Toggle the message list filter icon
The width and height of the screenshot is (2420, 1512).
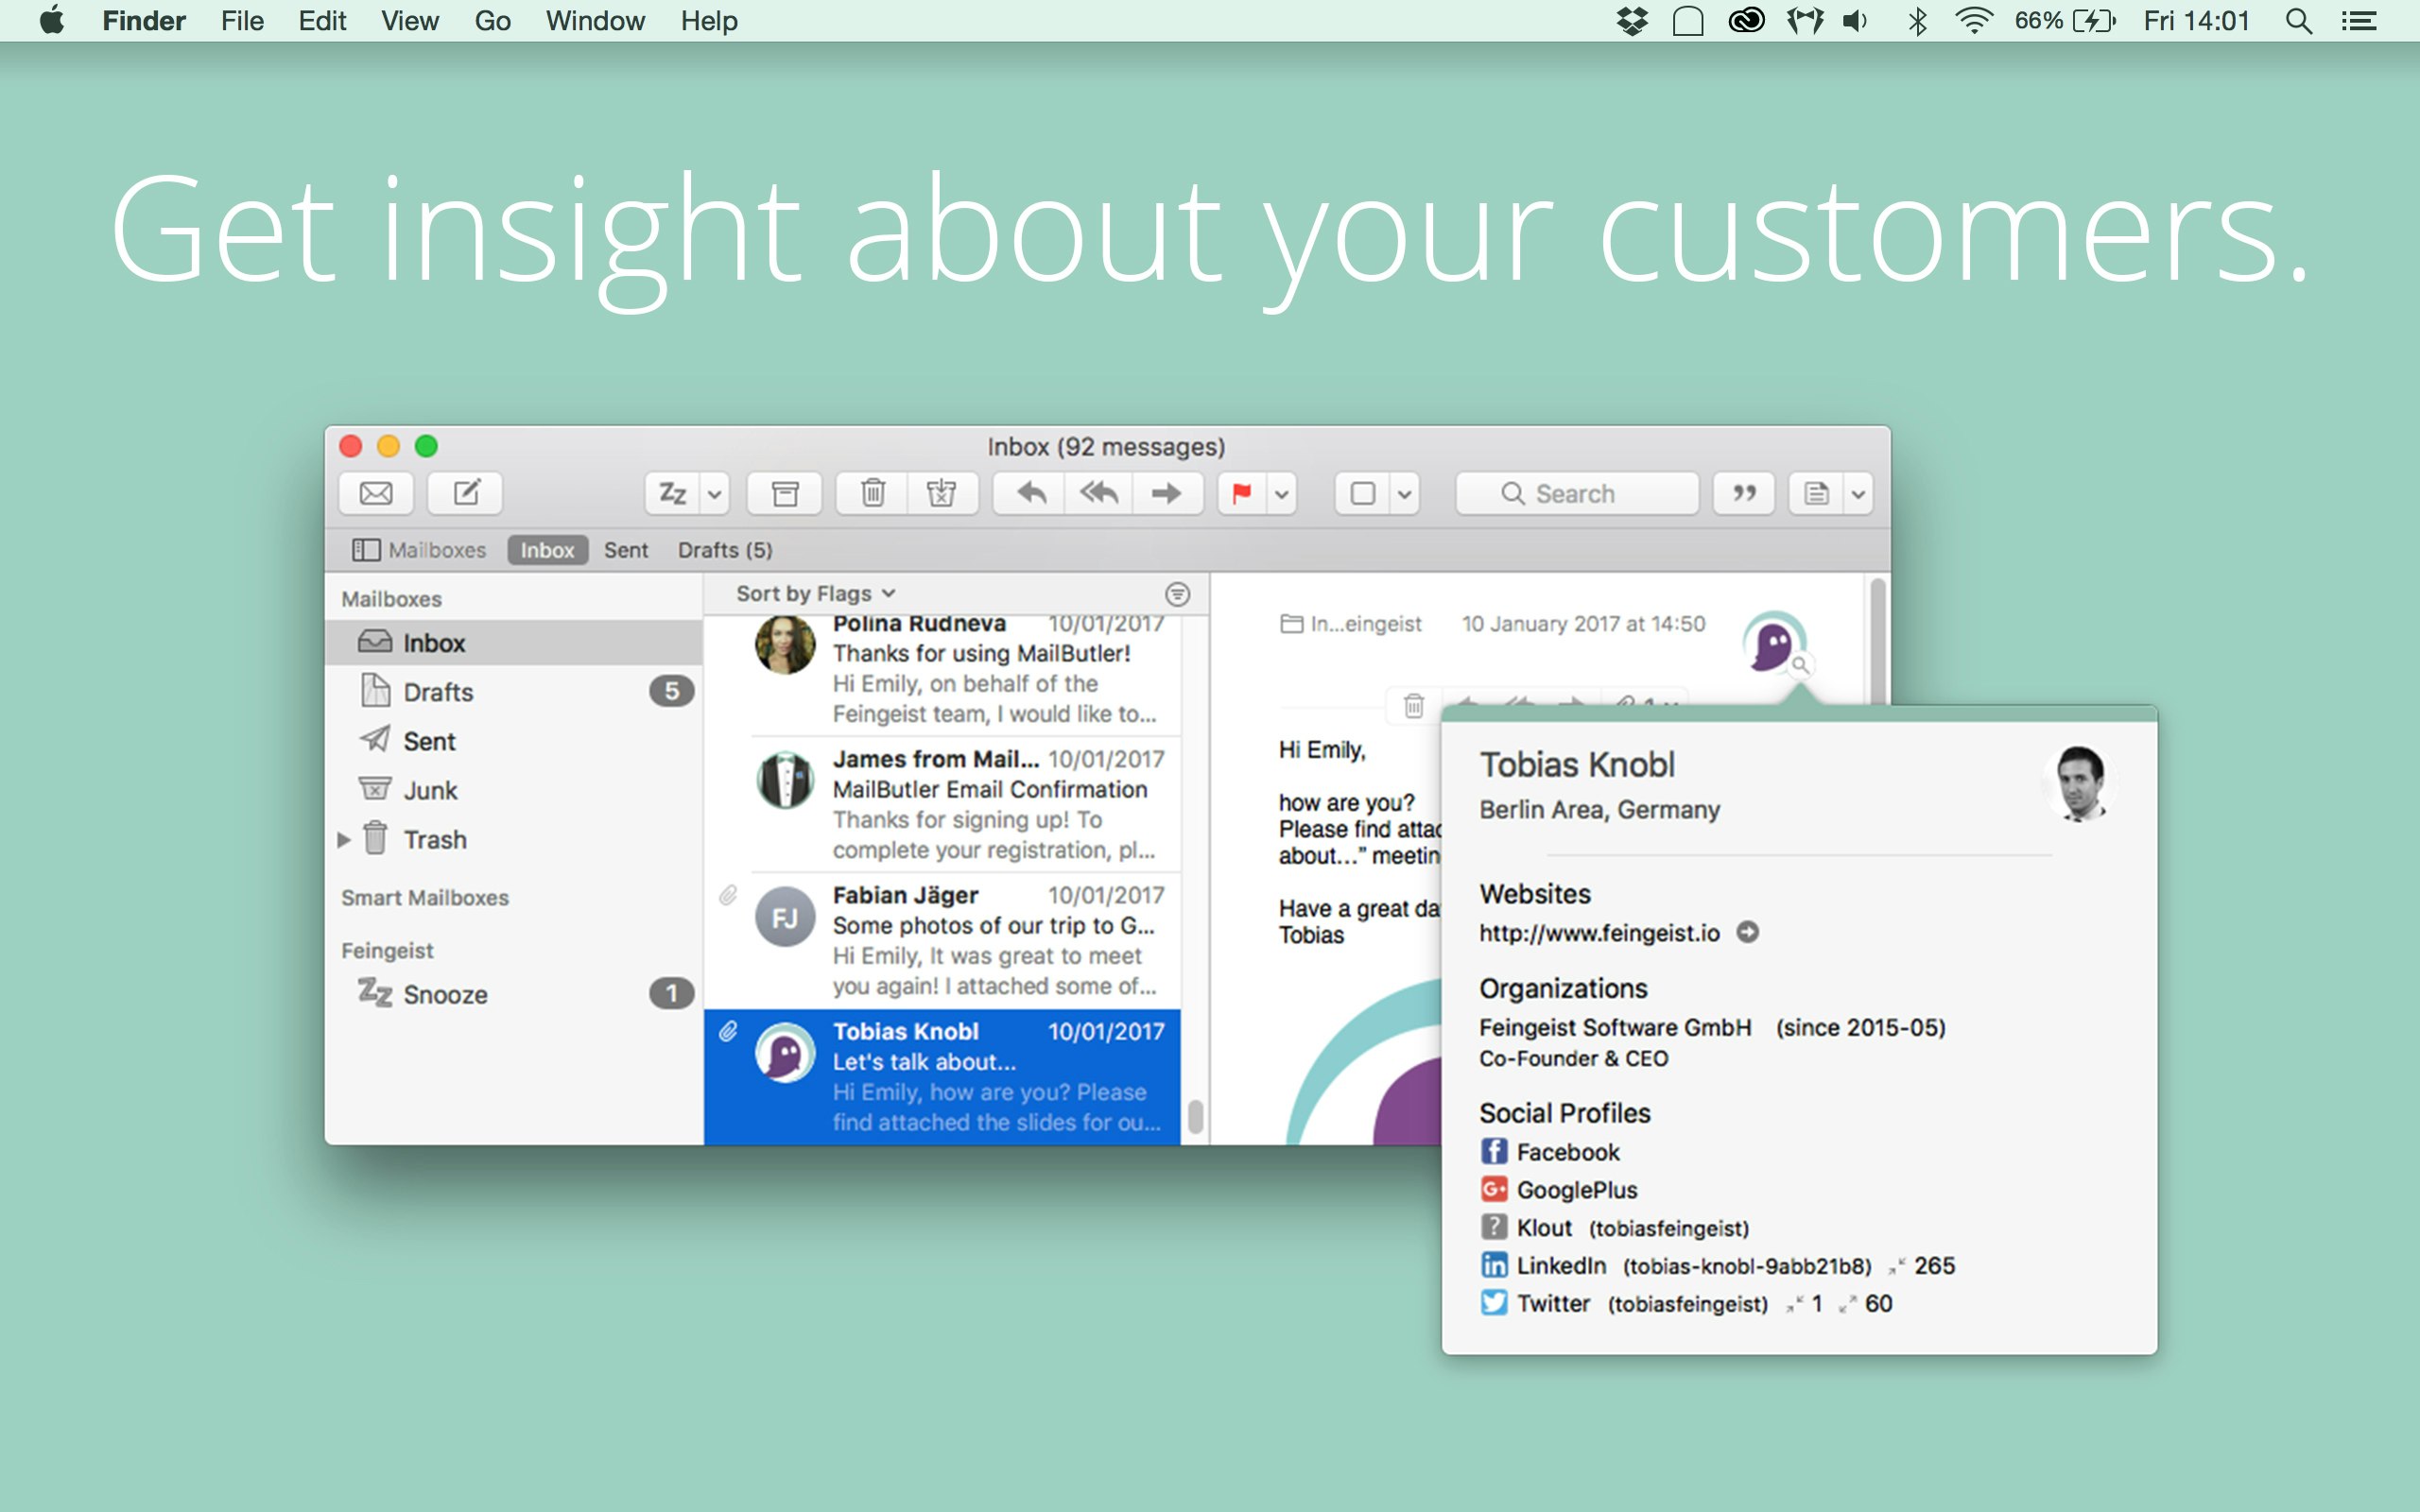(1178, 594)
